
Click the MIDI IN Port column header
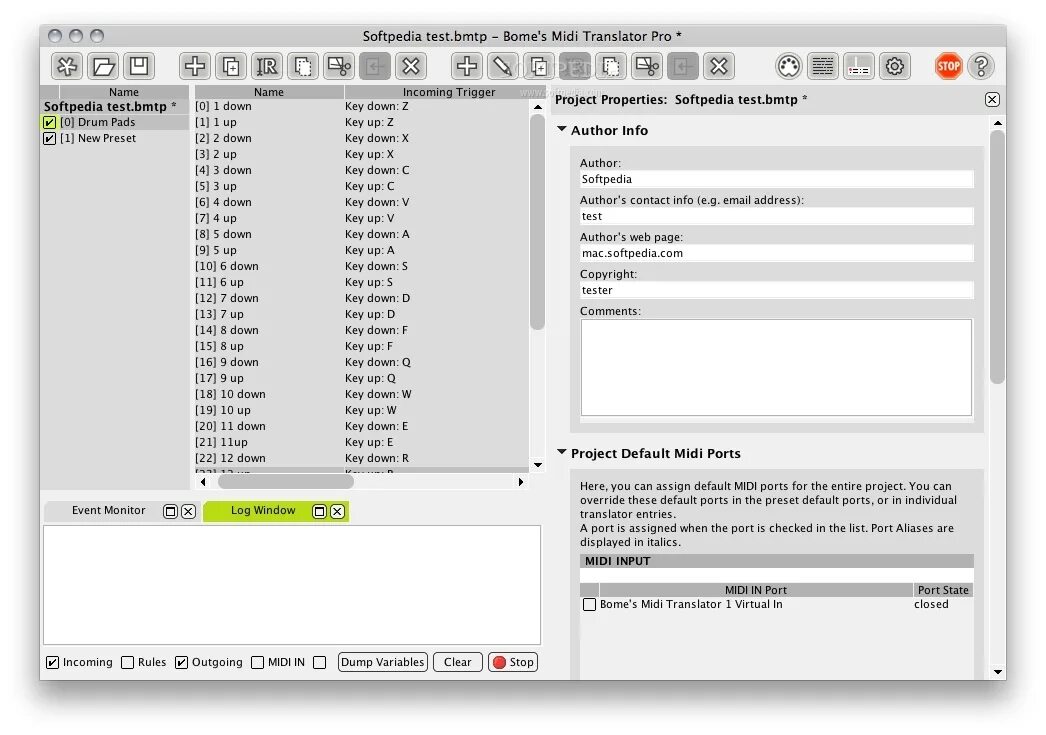[x=756, y=590]
